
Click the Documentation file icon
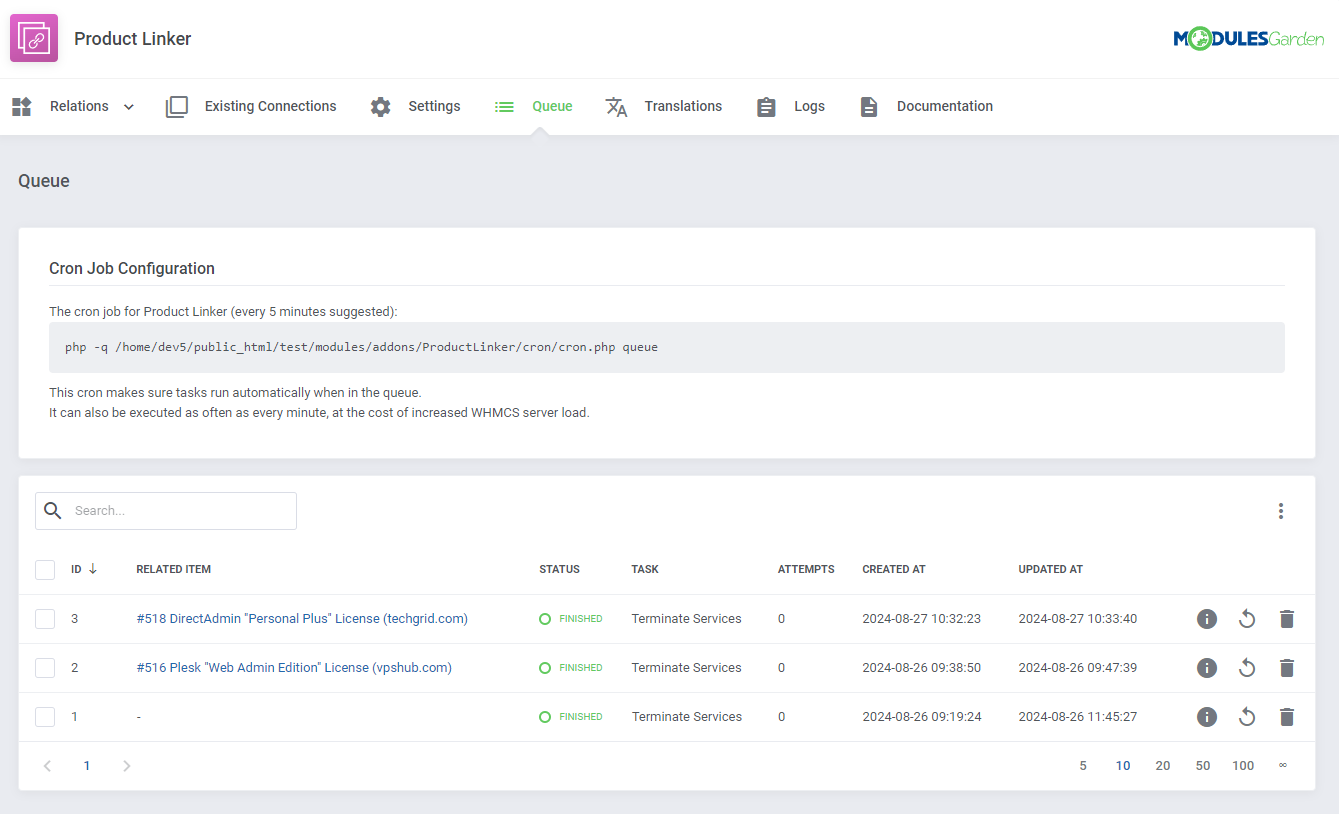point(869,107)
